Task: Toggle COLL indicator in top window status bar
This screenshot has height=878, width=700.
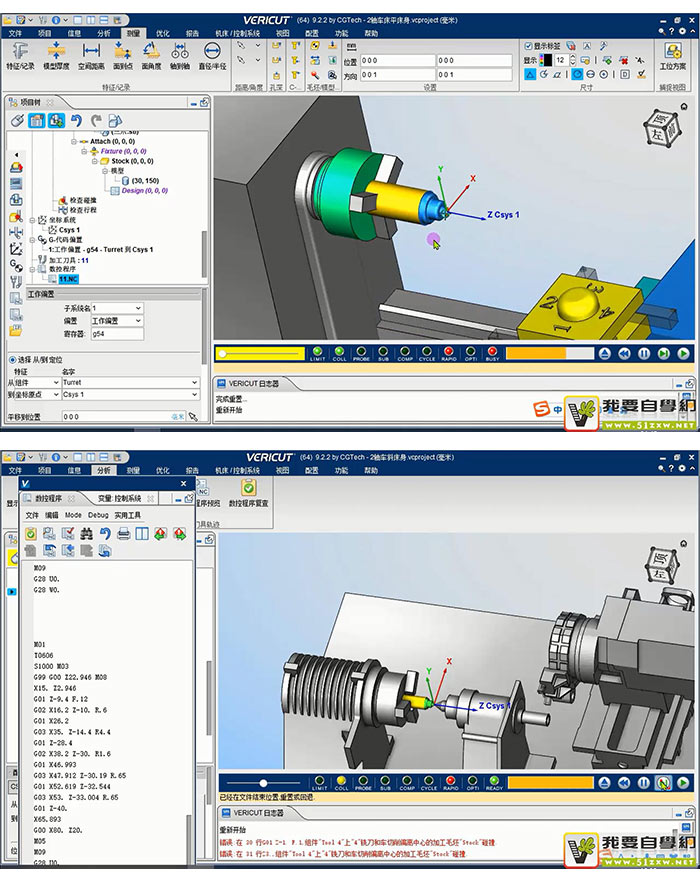Action: 339,353
